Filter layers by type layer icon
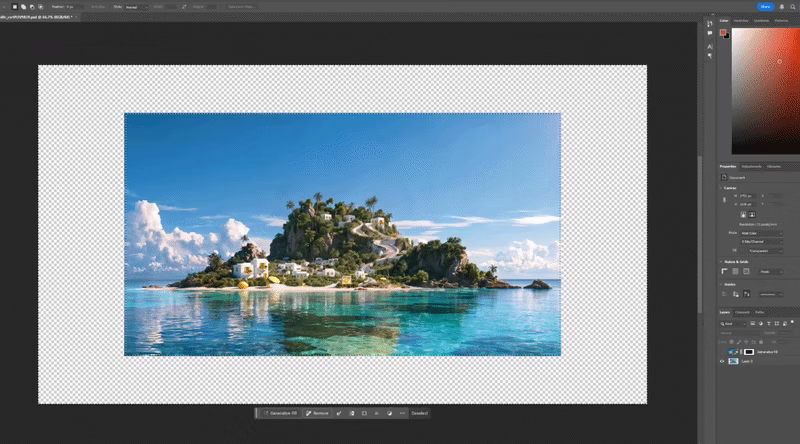This screenshot has width=800, height=444. coord(768,324)
